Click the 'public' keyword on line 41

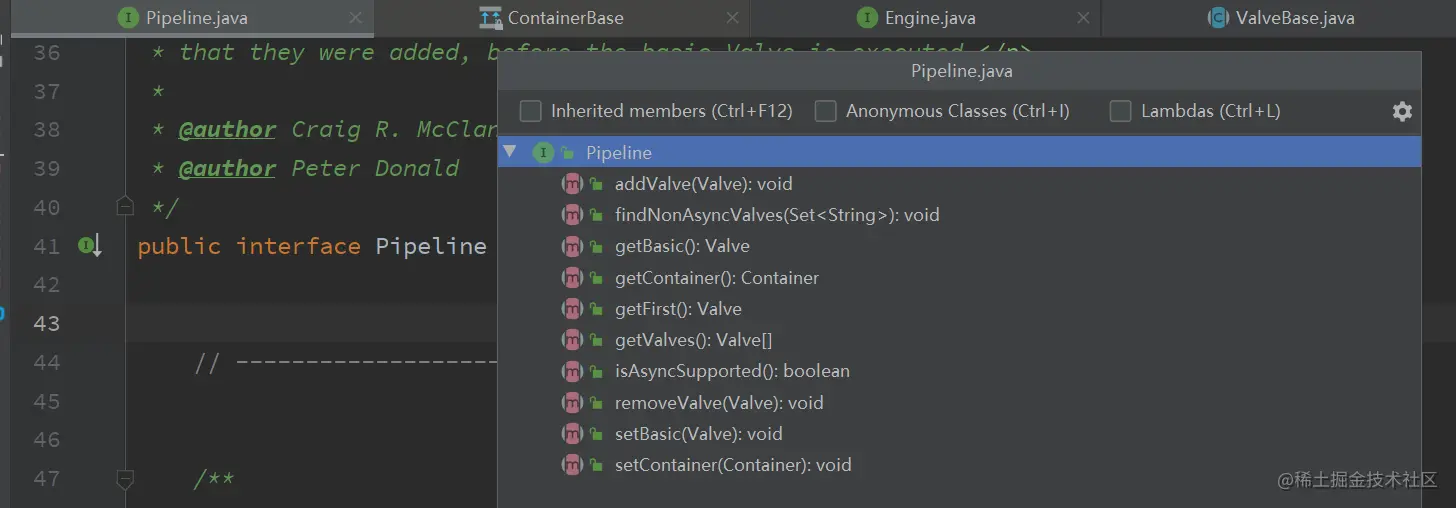[179, 246]
